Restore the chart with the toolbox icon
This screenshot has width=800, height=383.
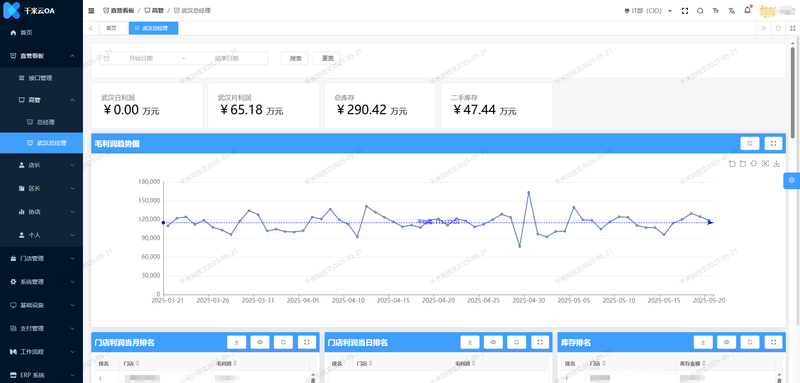tap(754, 164)
